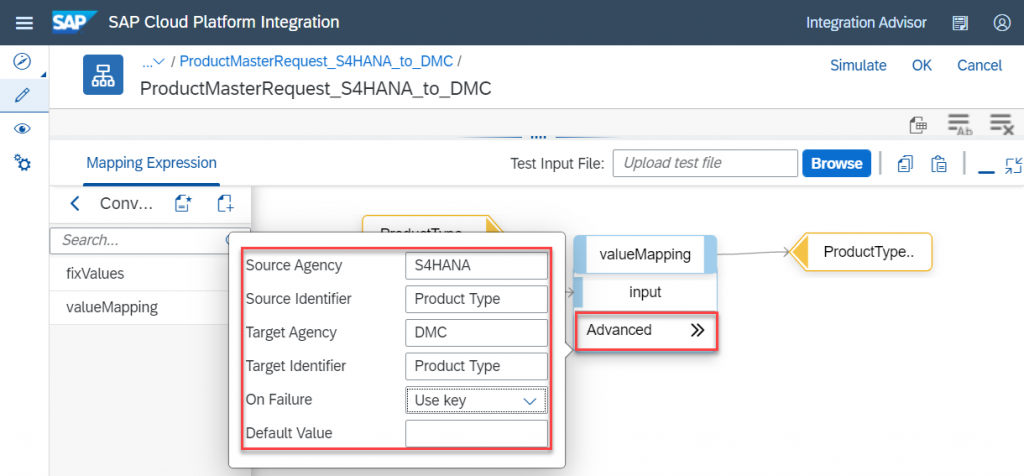
Task: Open the user profile icon
Action: (x=1001, y=23)
